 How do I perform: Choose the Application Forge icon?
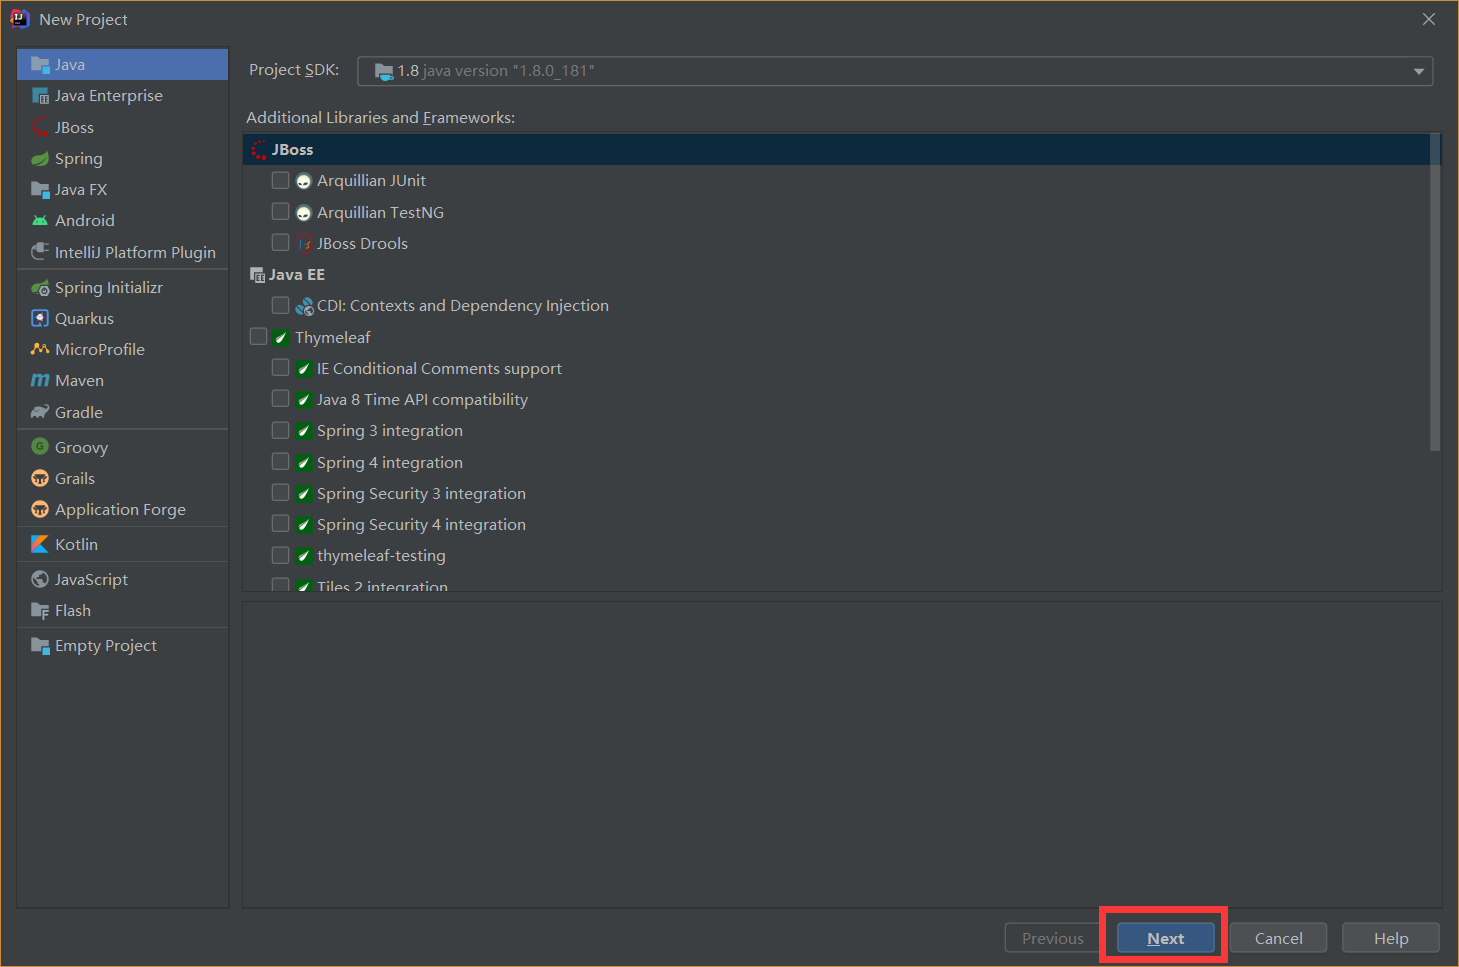tap(40, 510)
